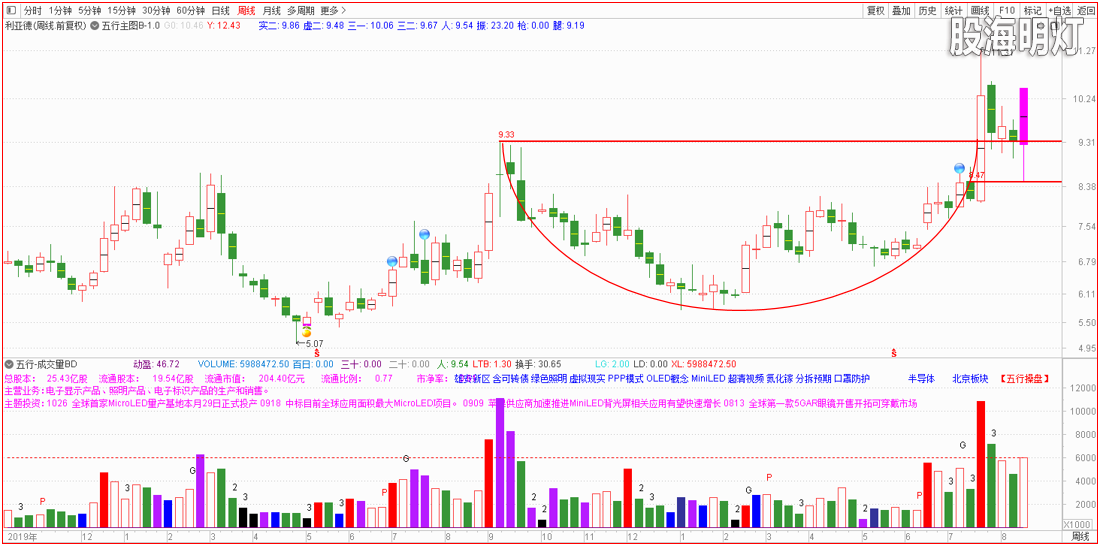The width and height of the screenshot is (1100, 546).
Task: Click blue signal ball above early-August candle
Action: 424,234
